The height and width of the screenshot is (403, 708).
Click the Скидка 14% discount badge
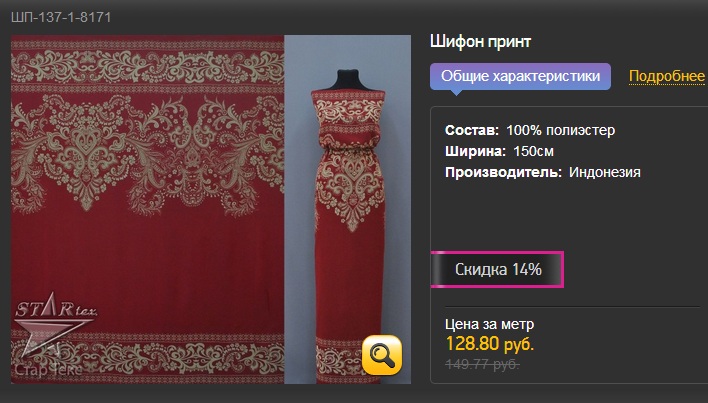pyautogui.click(x=497, y=269)
